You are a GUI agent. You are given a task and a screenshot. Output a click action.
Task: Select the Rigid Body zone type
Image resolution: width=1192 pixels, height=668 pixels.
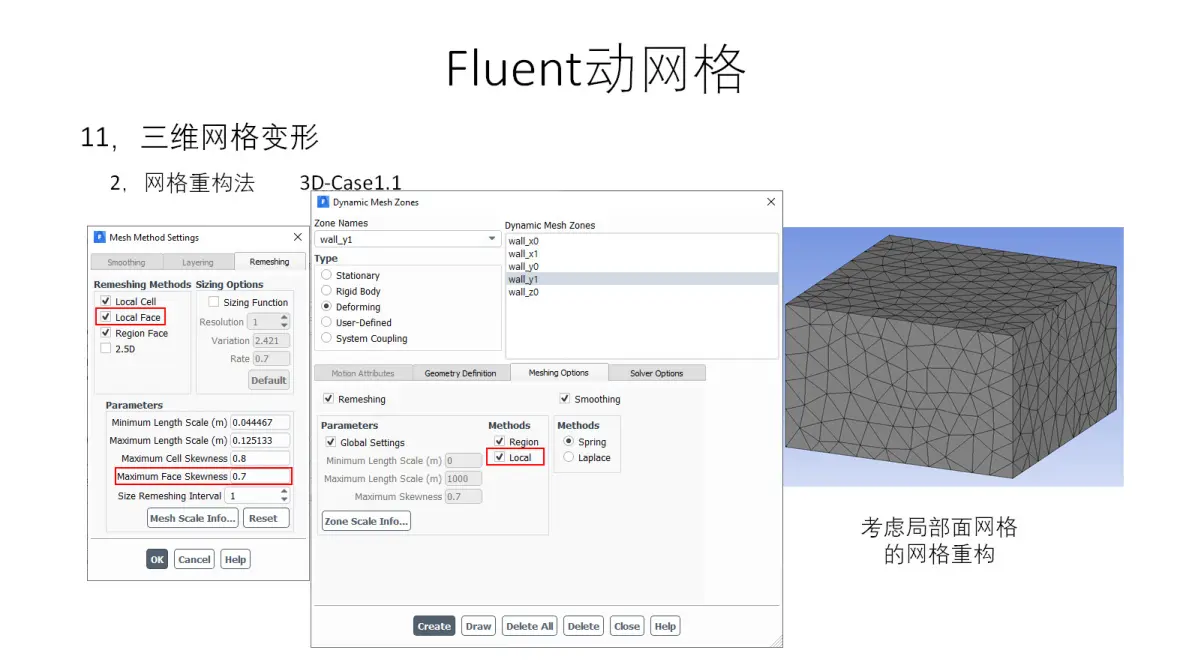tap(326, 290)
